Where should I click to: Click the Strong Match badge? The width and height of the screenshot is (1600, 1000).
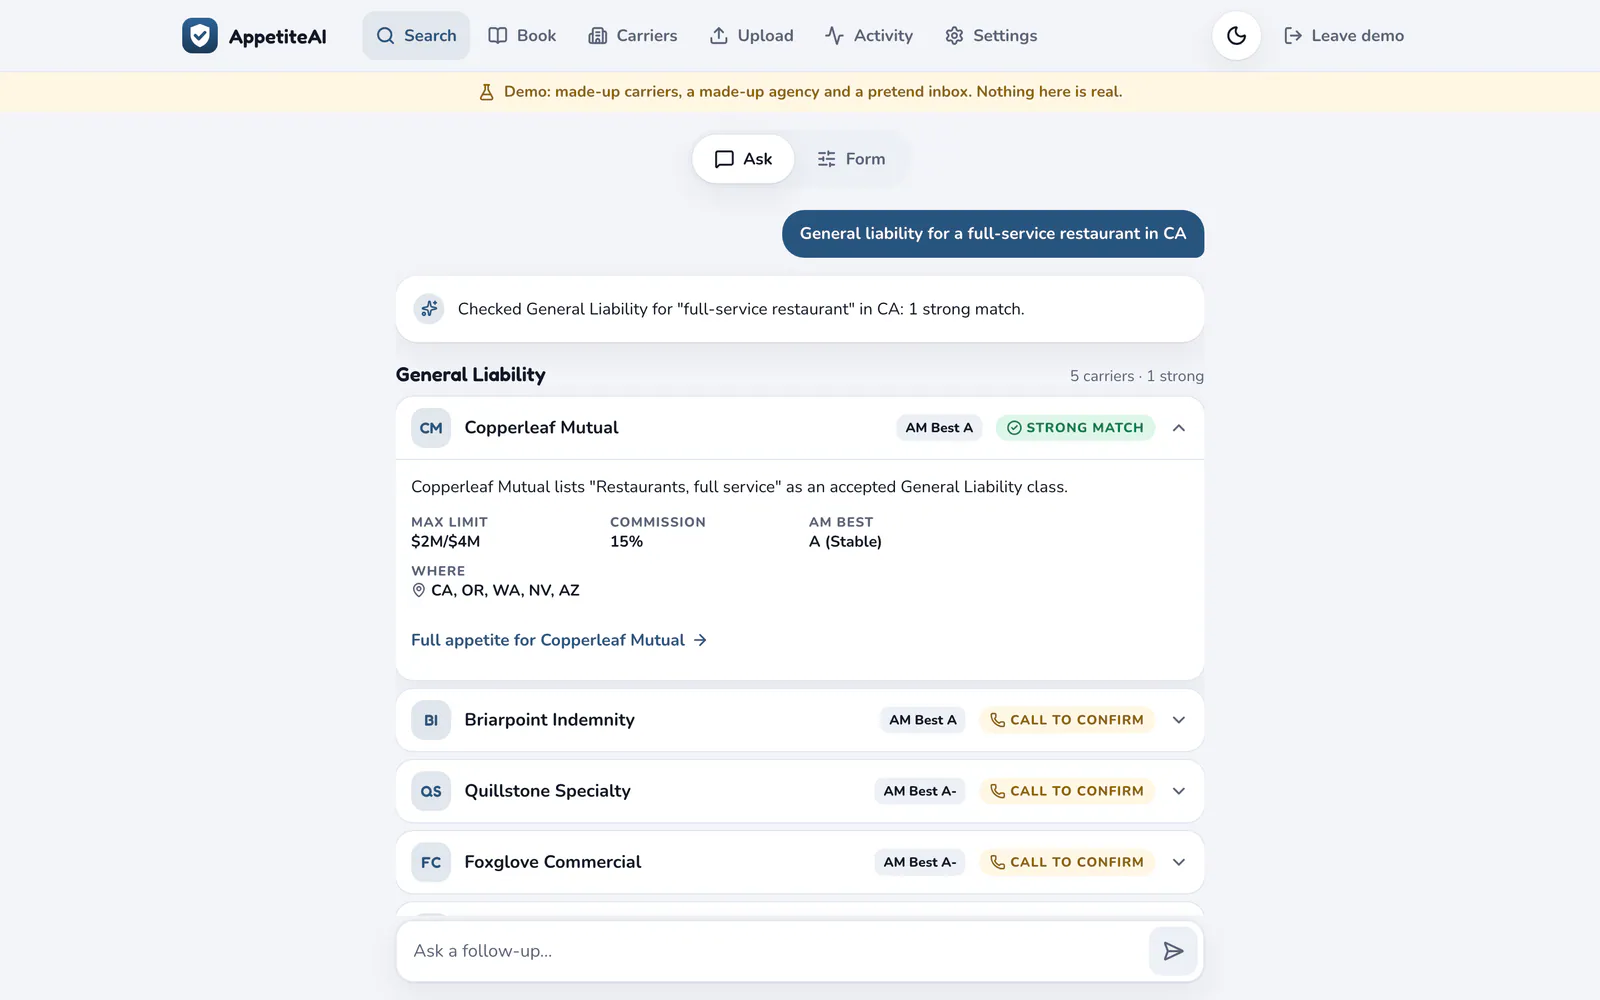[1075, 428]
